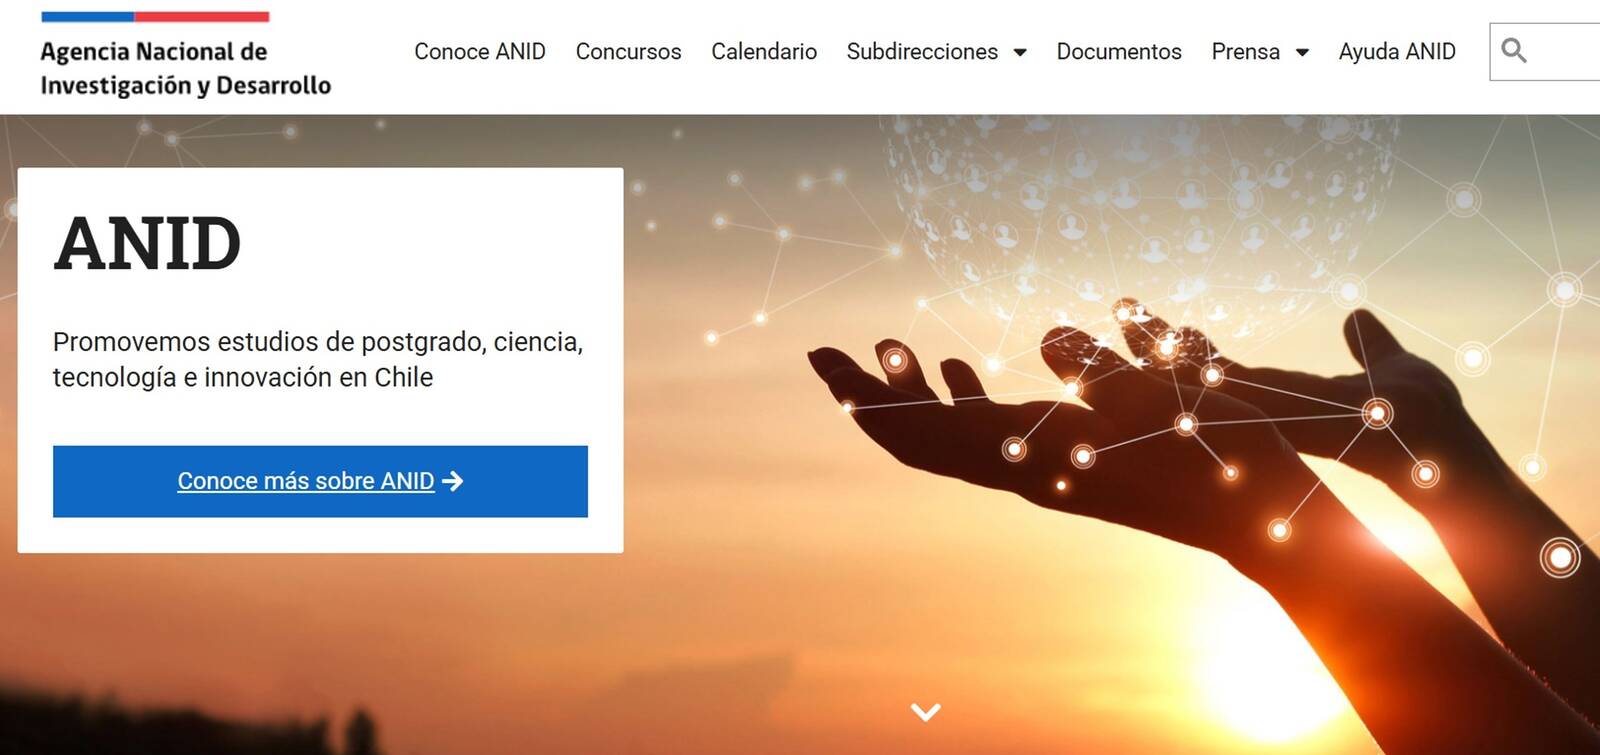Expand the Prensa dropdown arrow

(1302, 52)
